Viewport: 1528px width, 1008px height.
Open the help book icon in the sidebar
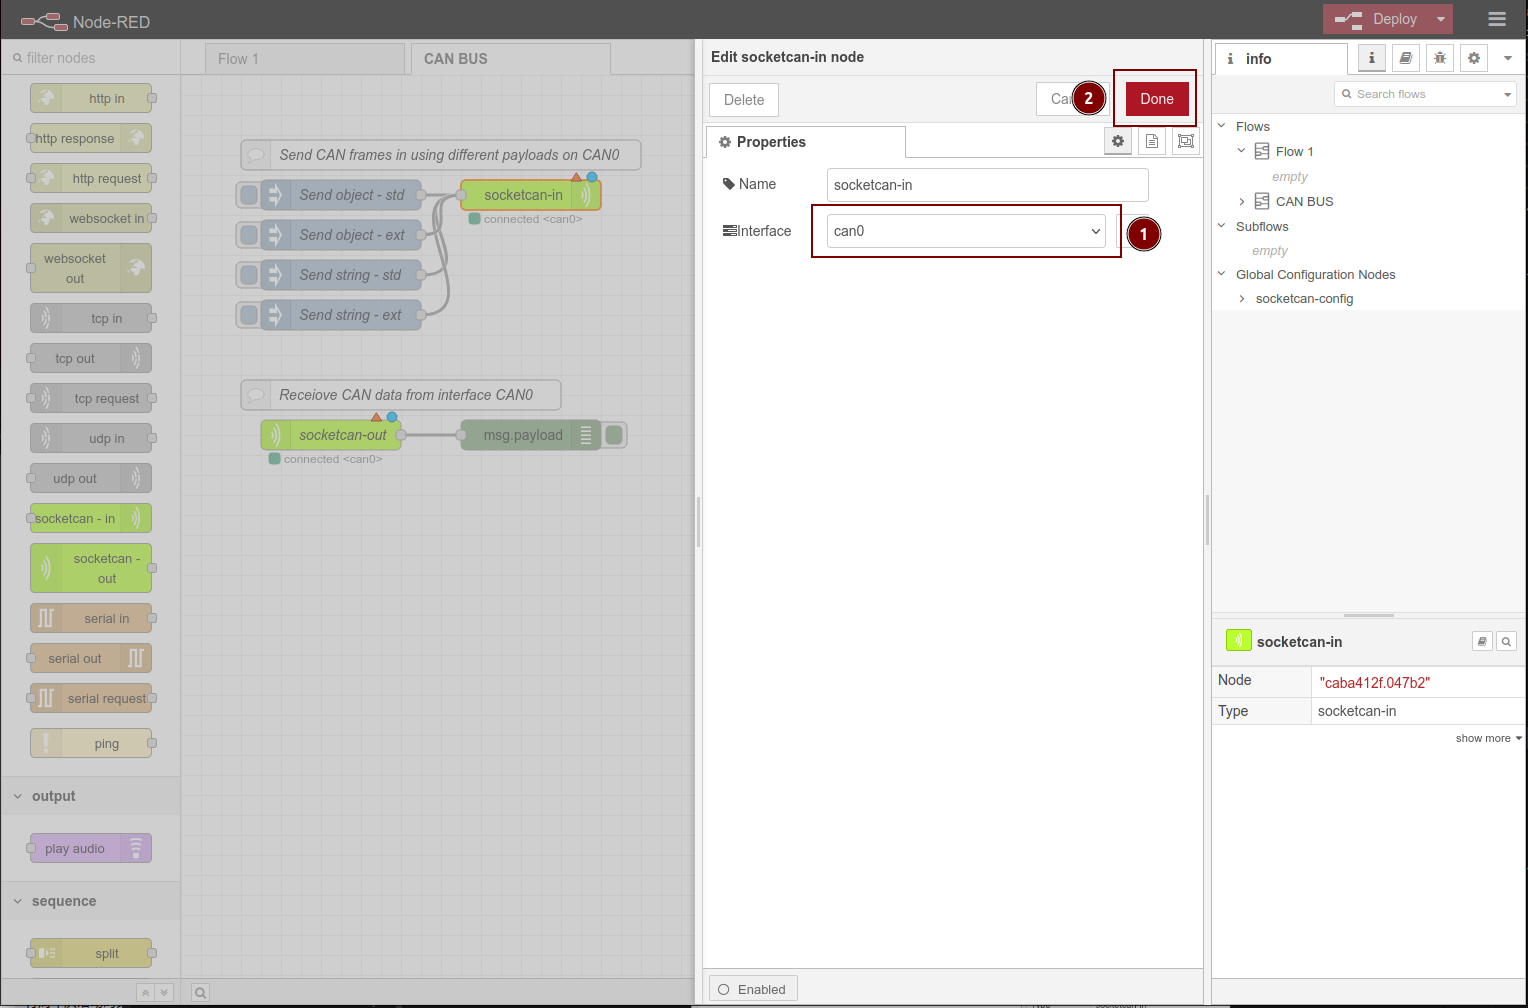click(1406, 58)
